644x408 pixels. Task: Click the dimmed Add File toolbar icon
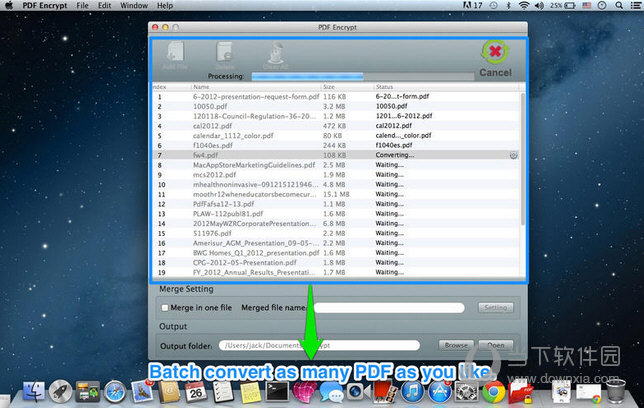pos(175,55)
